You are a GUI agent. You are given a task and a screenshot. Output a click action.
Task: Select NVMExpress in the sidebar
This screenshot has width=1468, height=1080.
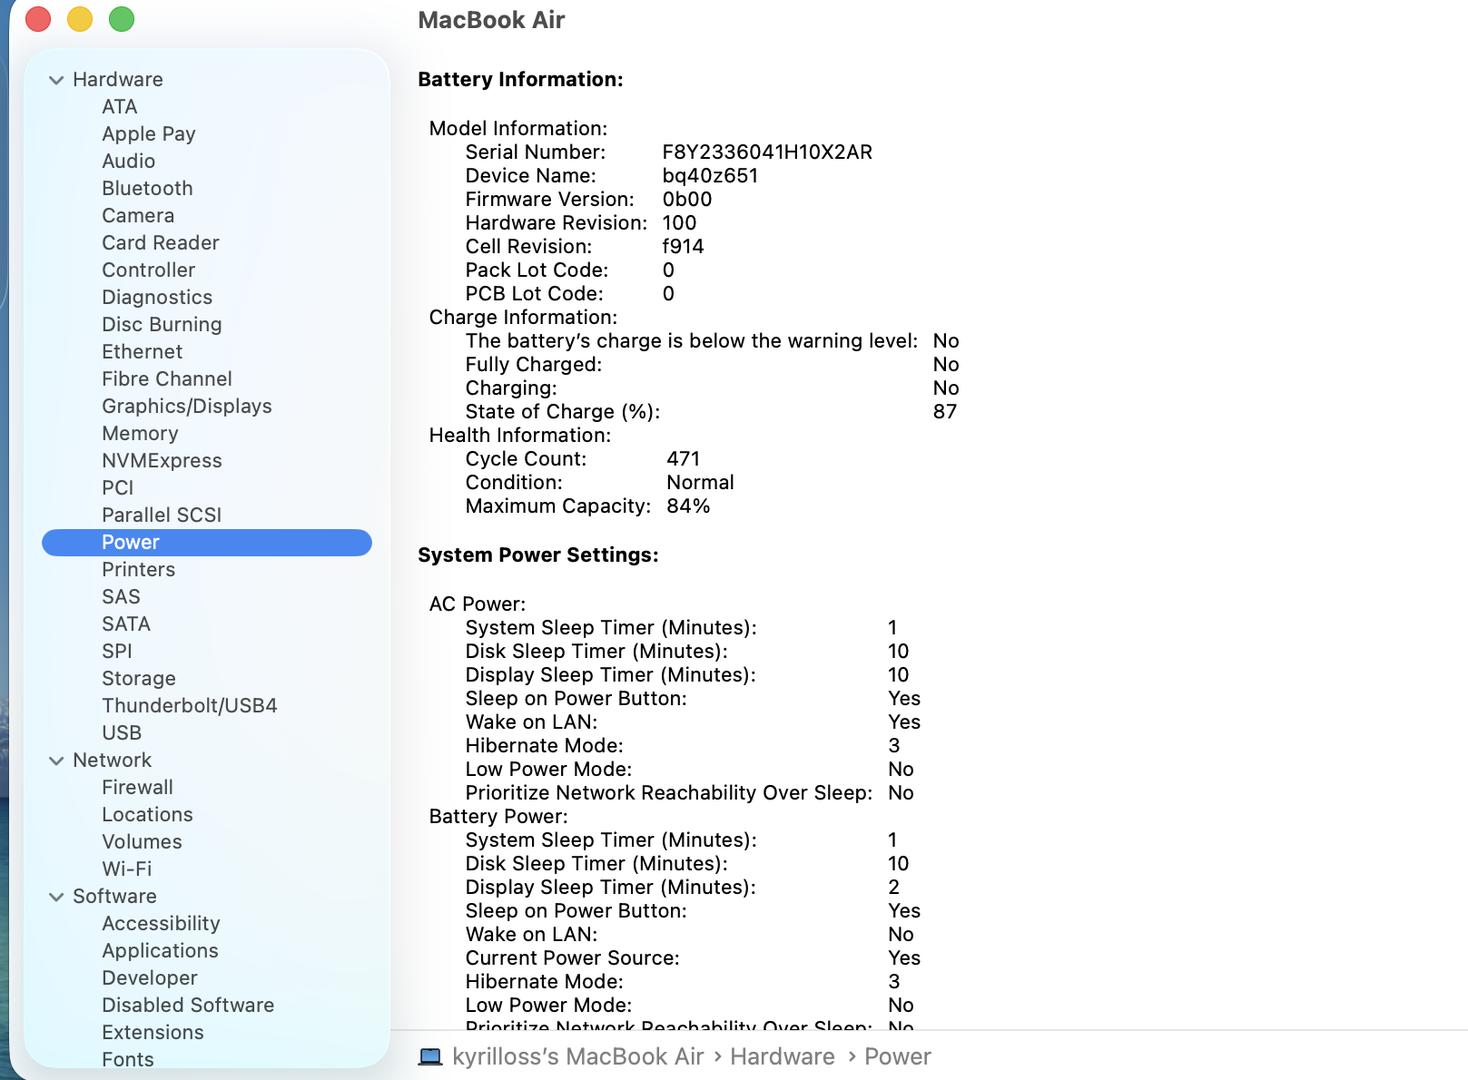pos(161,461)
